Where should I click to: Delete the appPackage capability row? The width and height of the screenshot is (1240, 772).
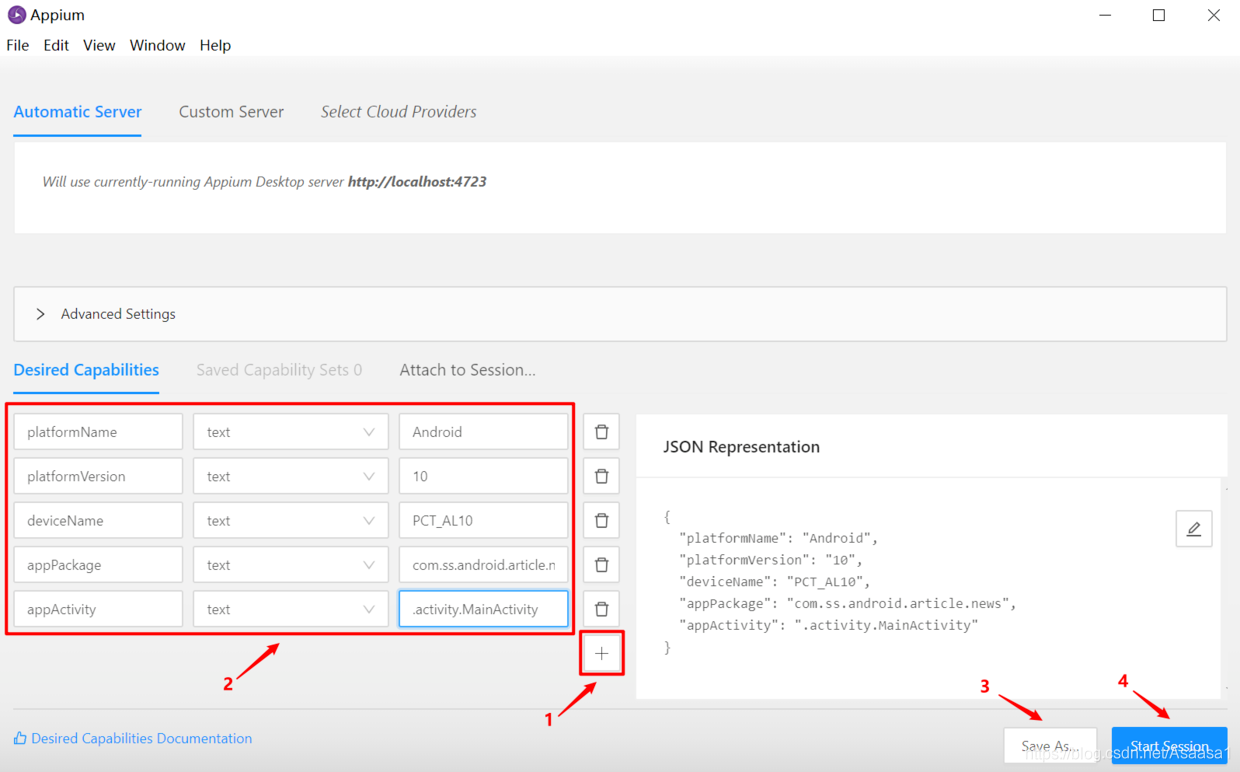[x=601, y=565]
